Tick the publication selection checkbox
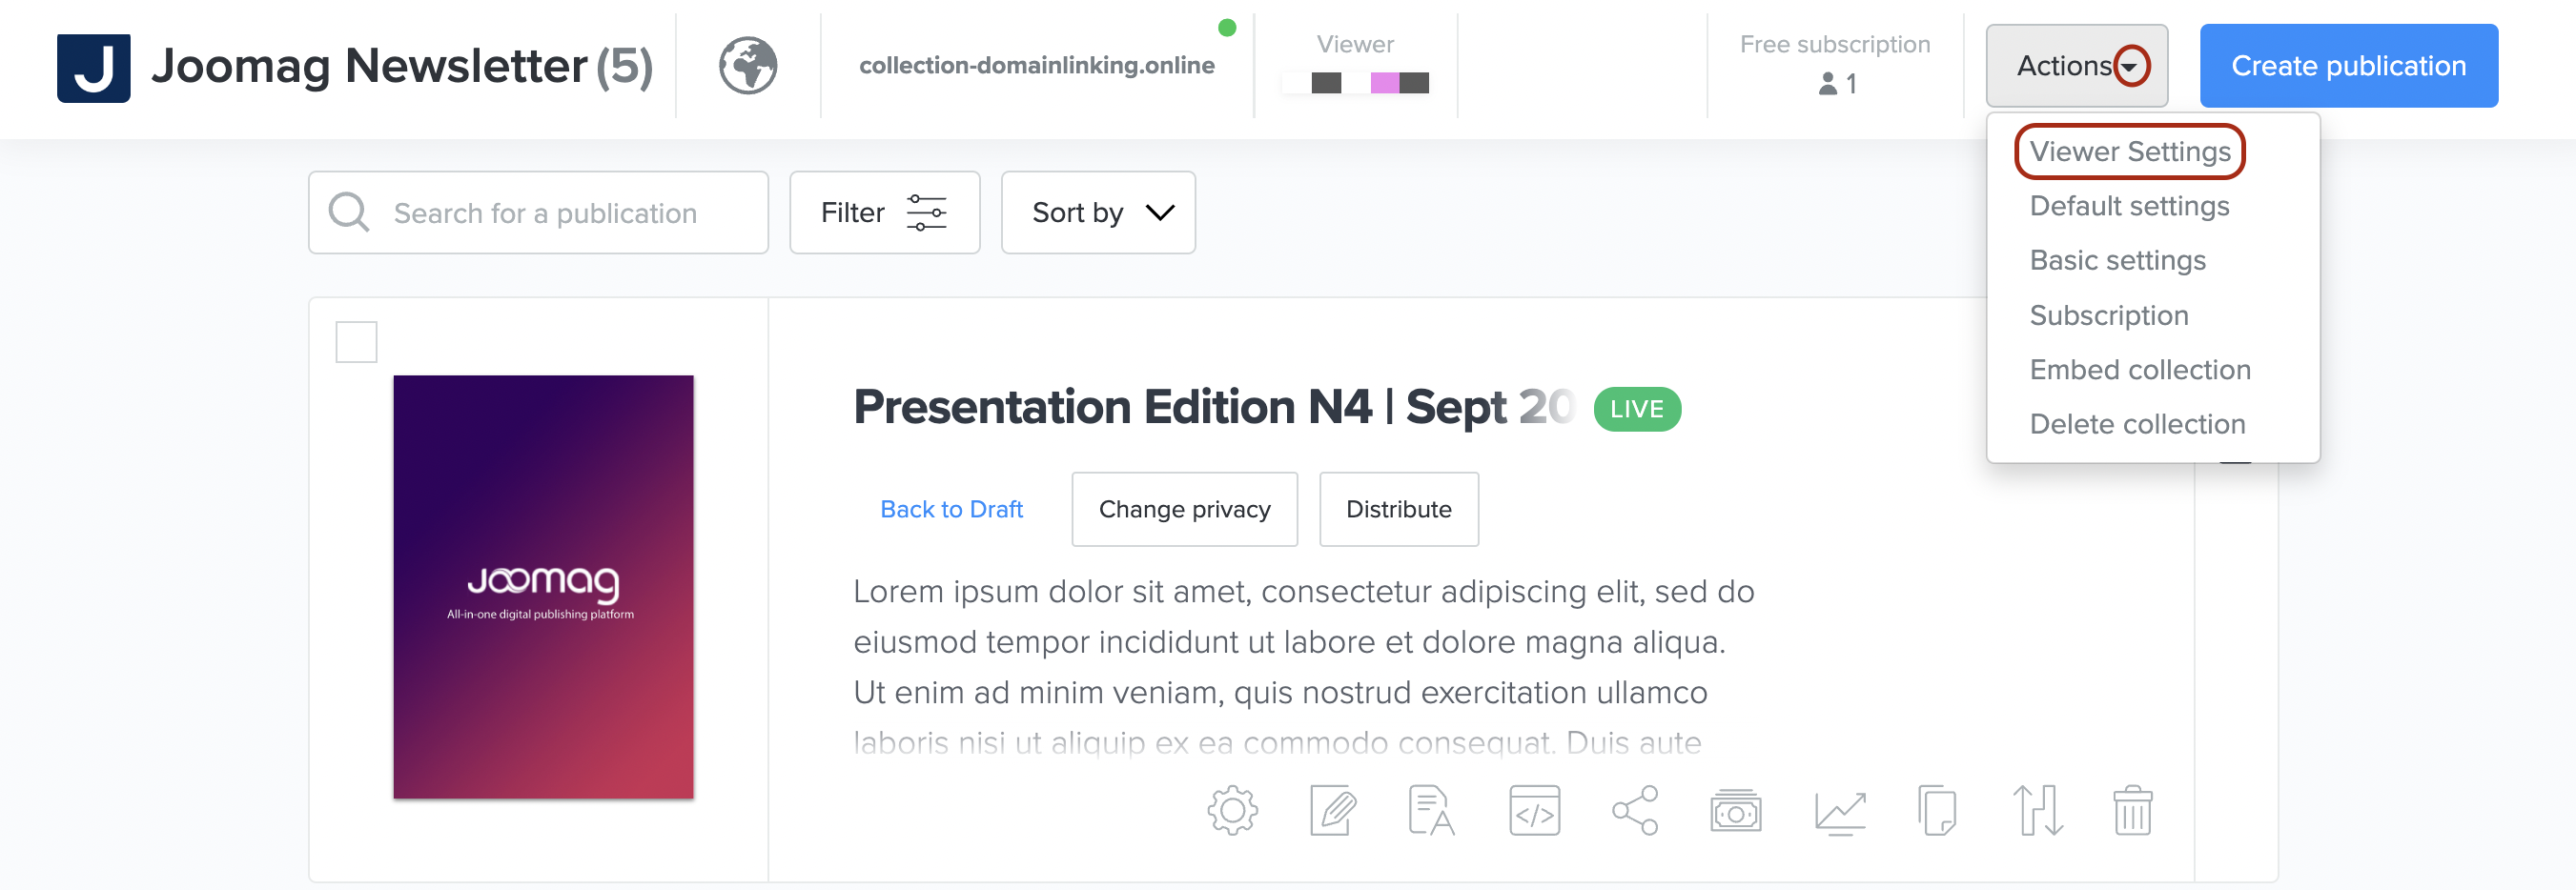The height and width of the screenshot is (890, 2576). pos(356,342)
